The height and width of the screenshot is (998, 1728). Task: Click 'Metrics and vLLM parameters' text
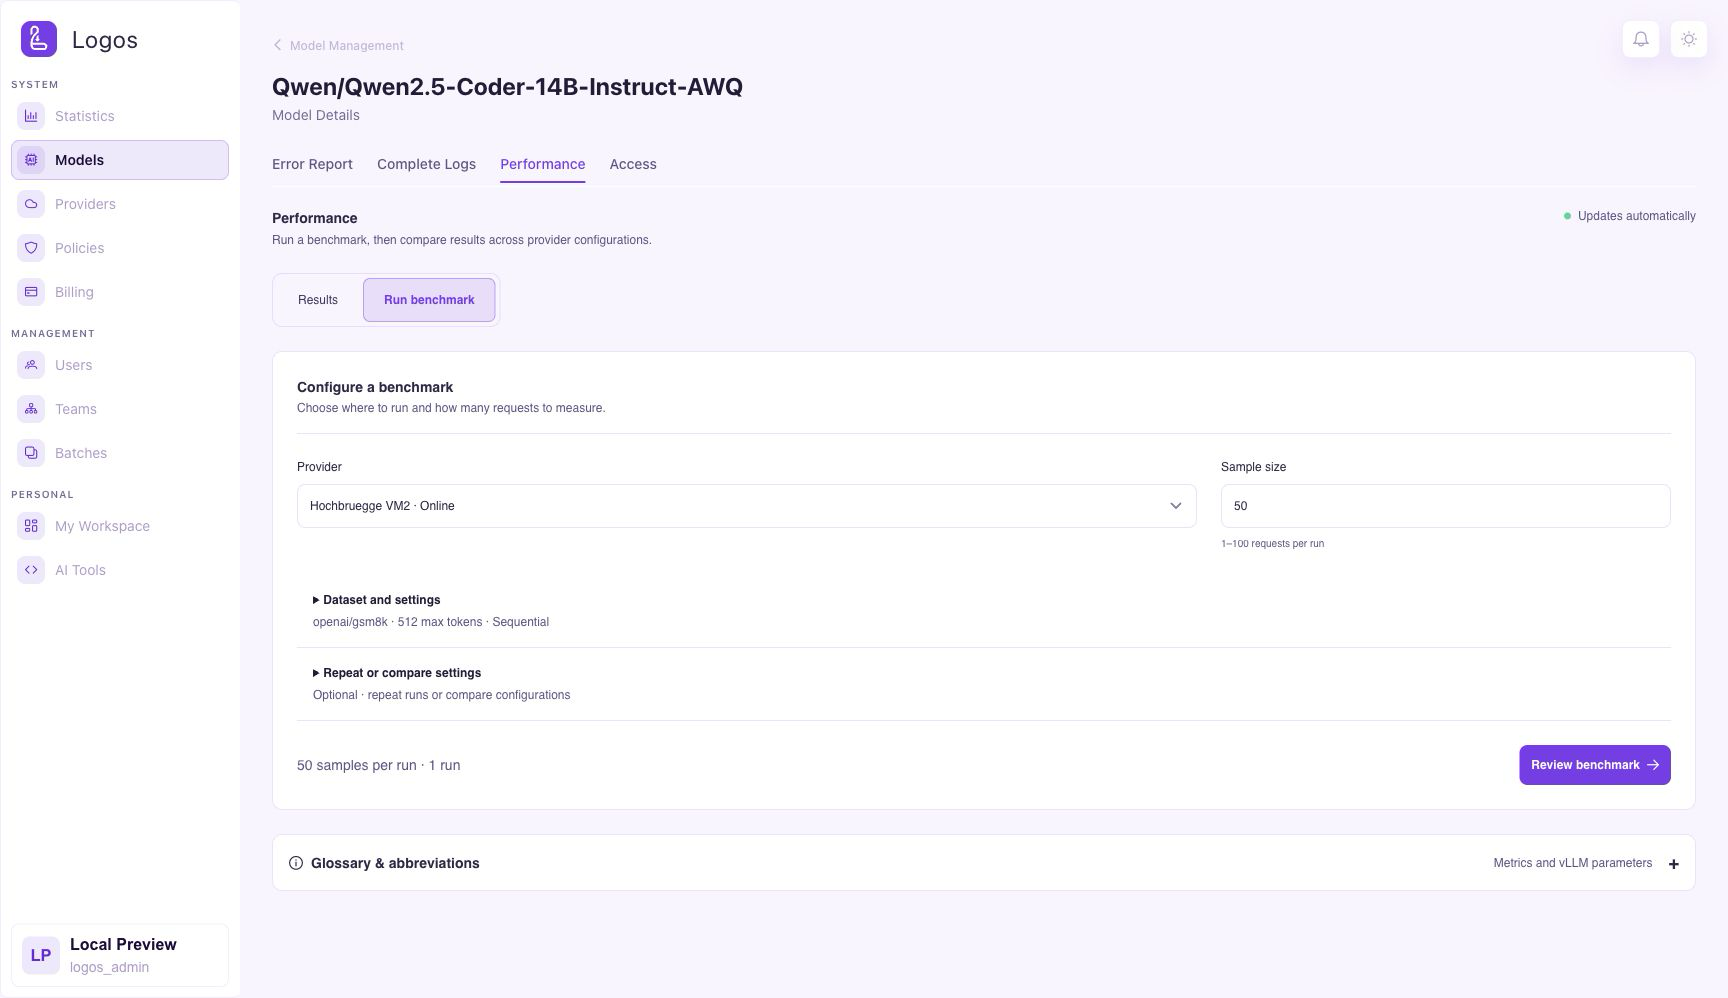(1573, 863)
